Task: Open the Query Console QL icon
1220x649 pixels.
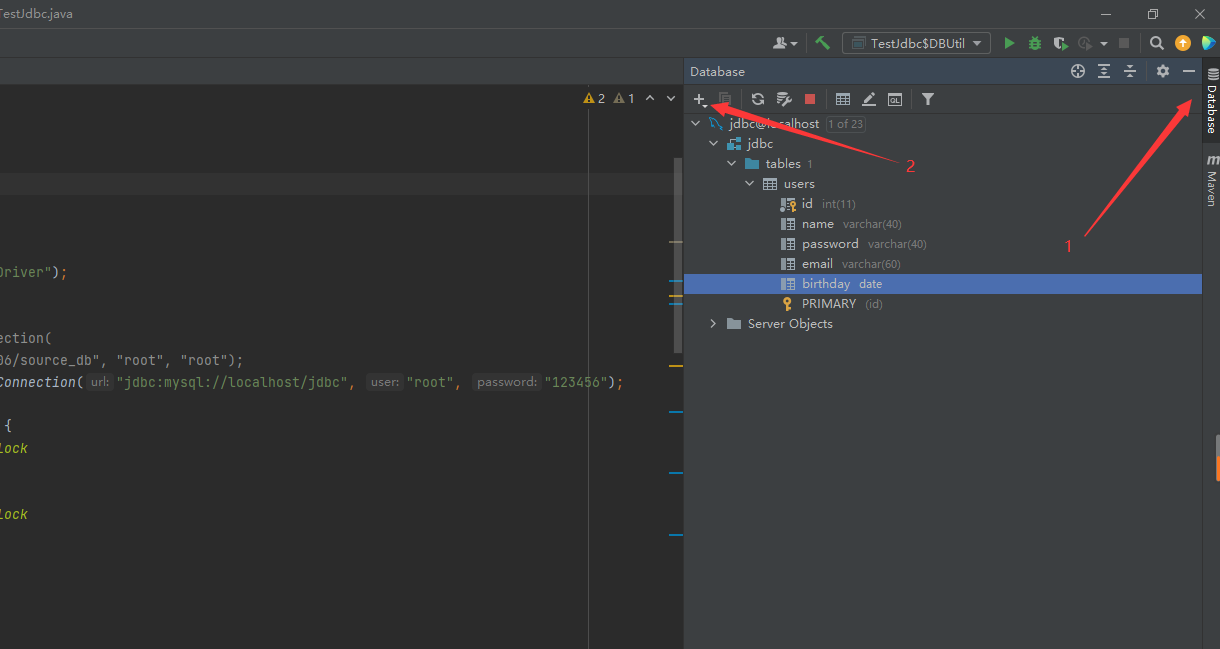Action: (895, 99)
